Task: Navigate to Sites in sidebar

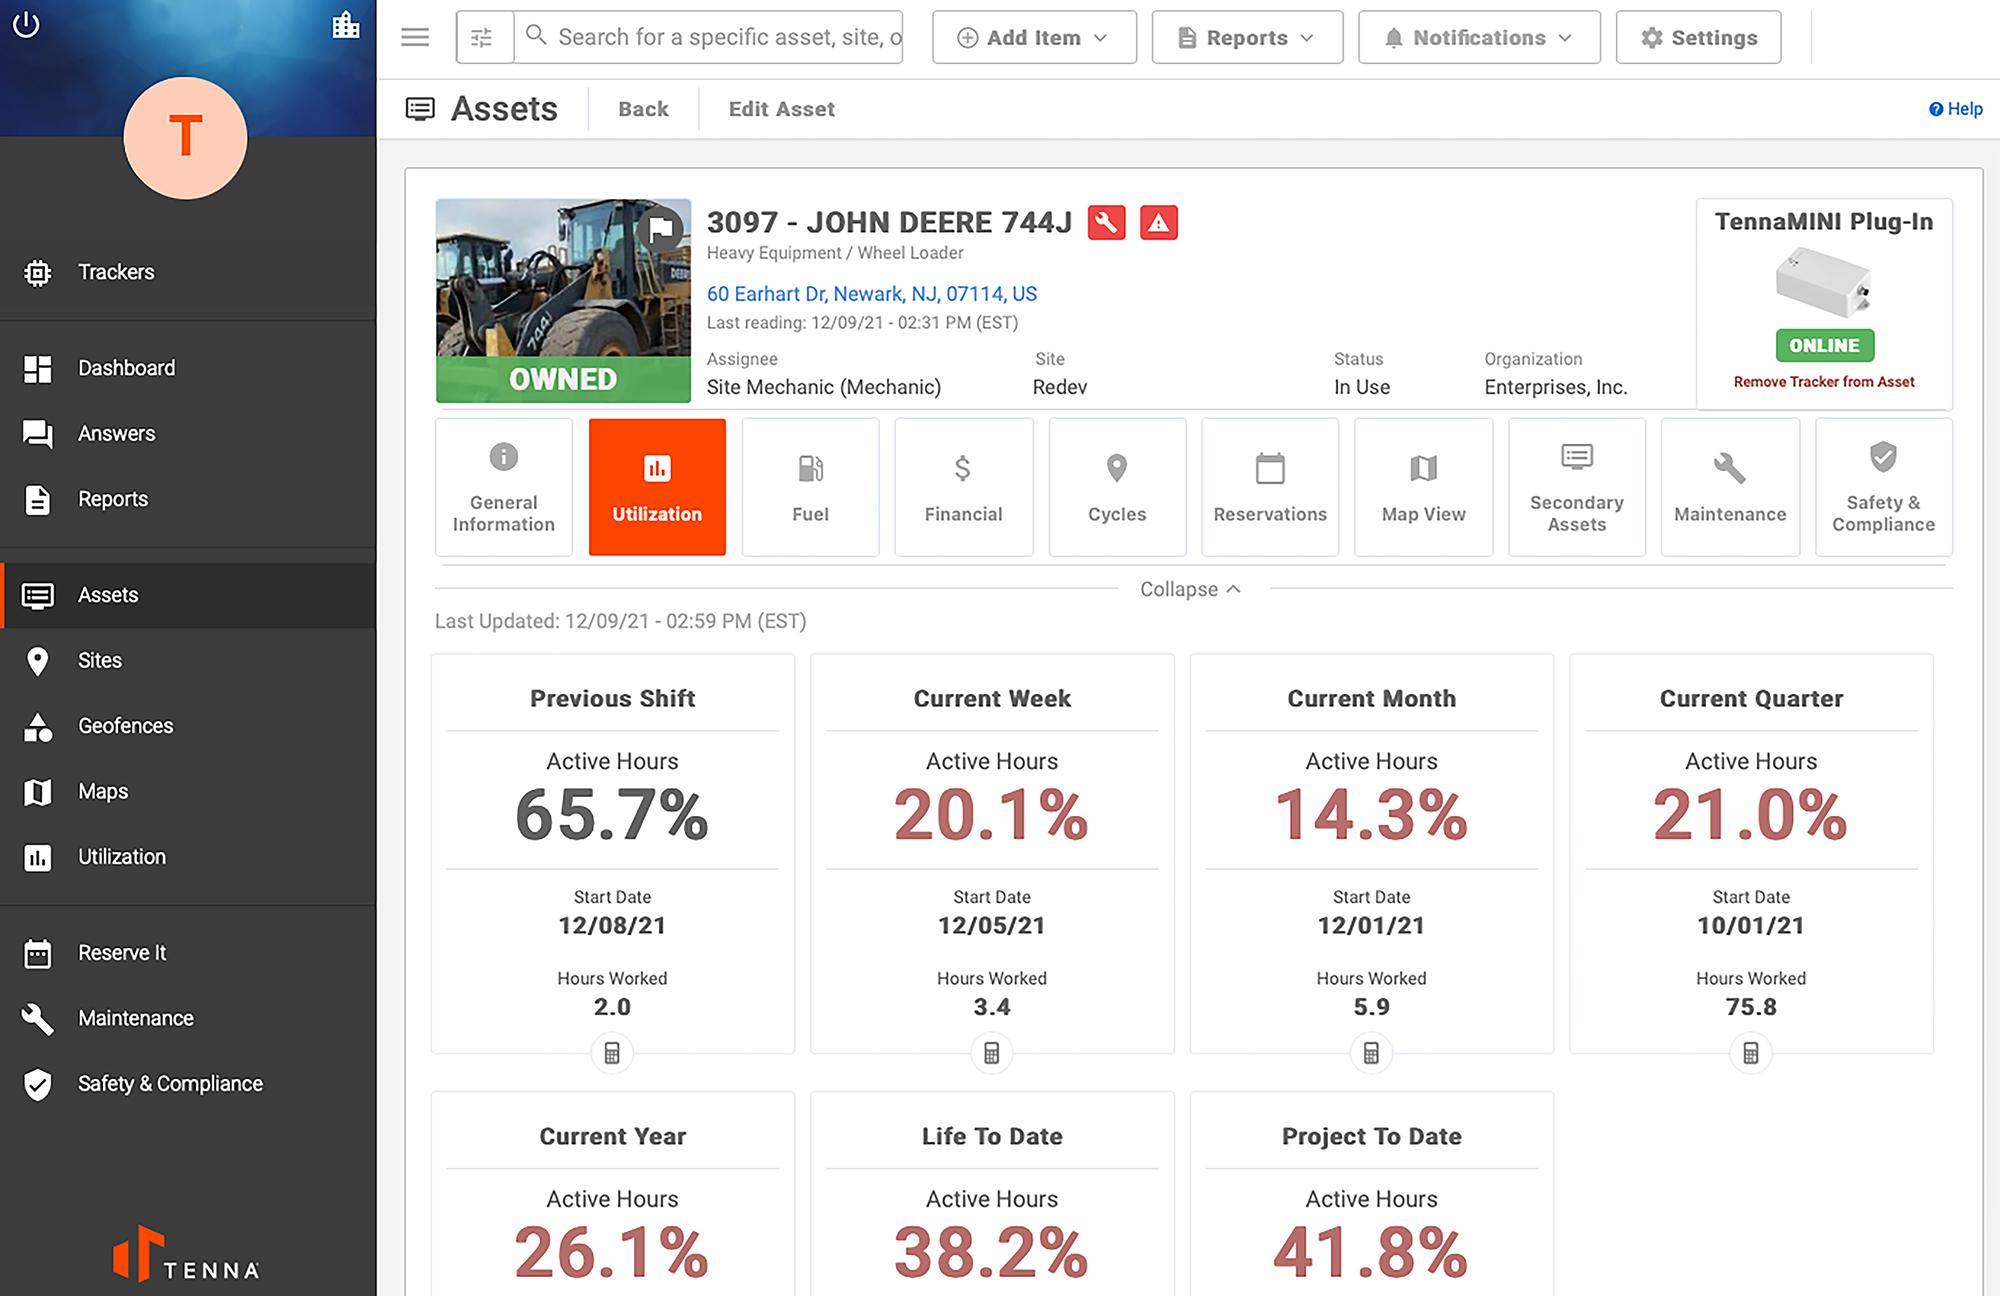Action: pyautogui.click(x=99, y=659)
